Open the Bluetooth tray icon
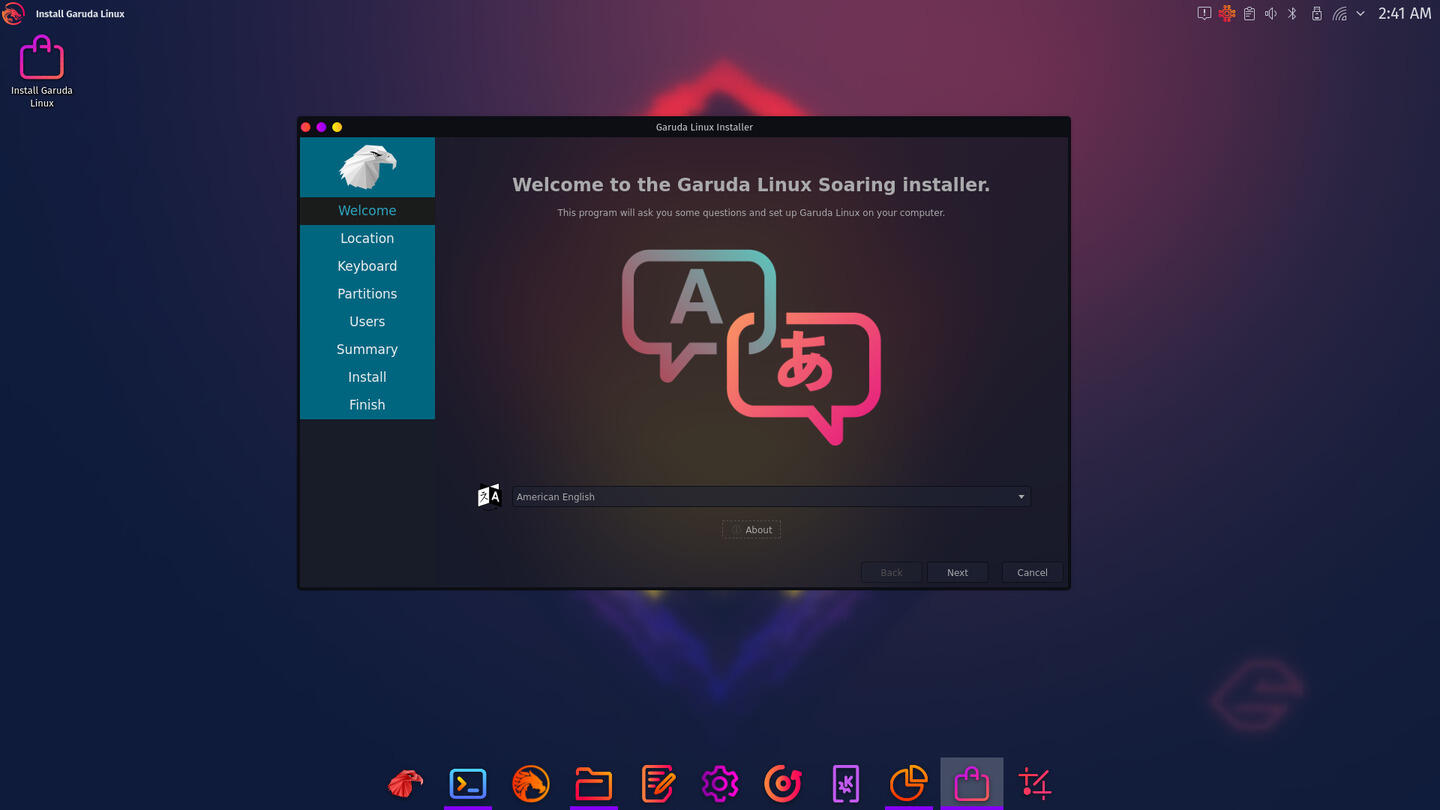The image size is (1440, 810). [1292, 14]
